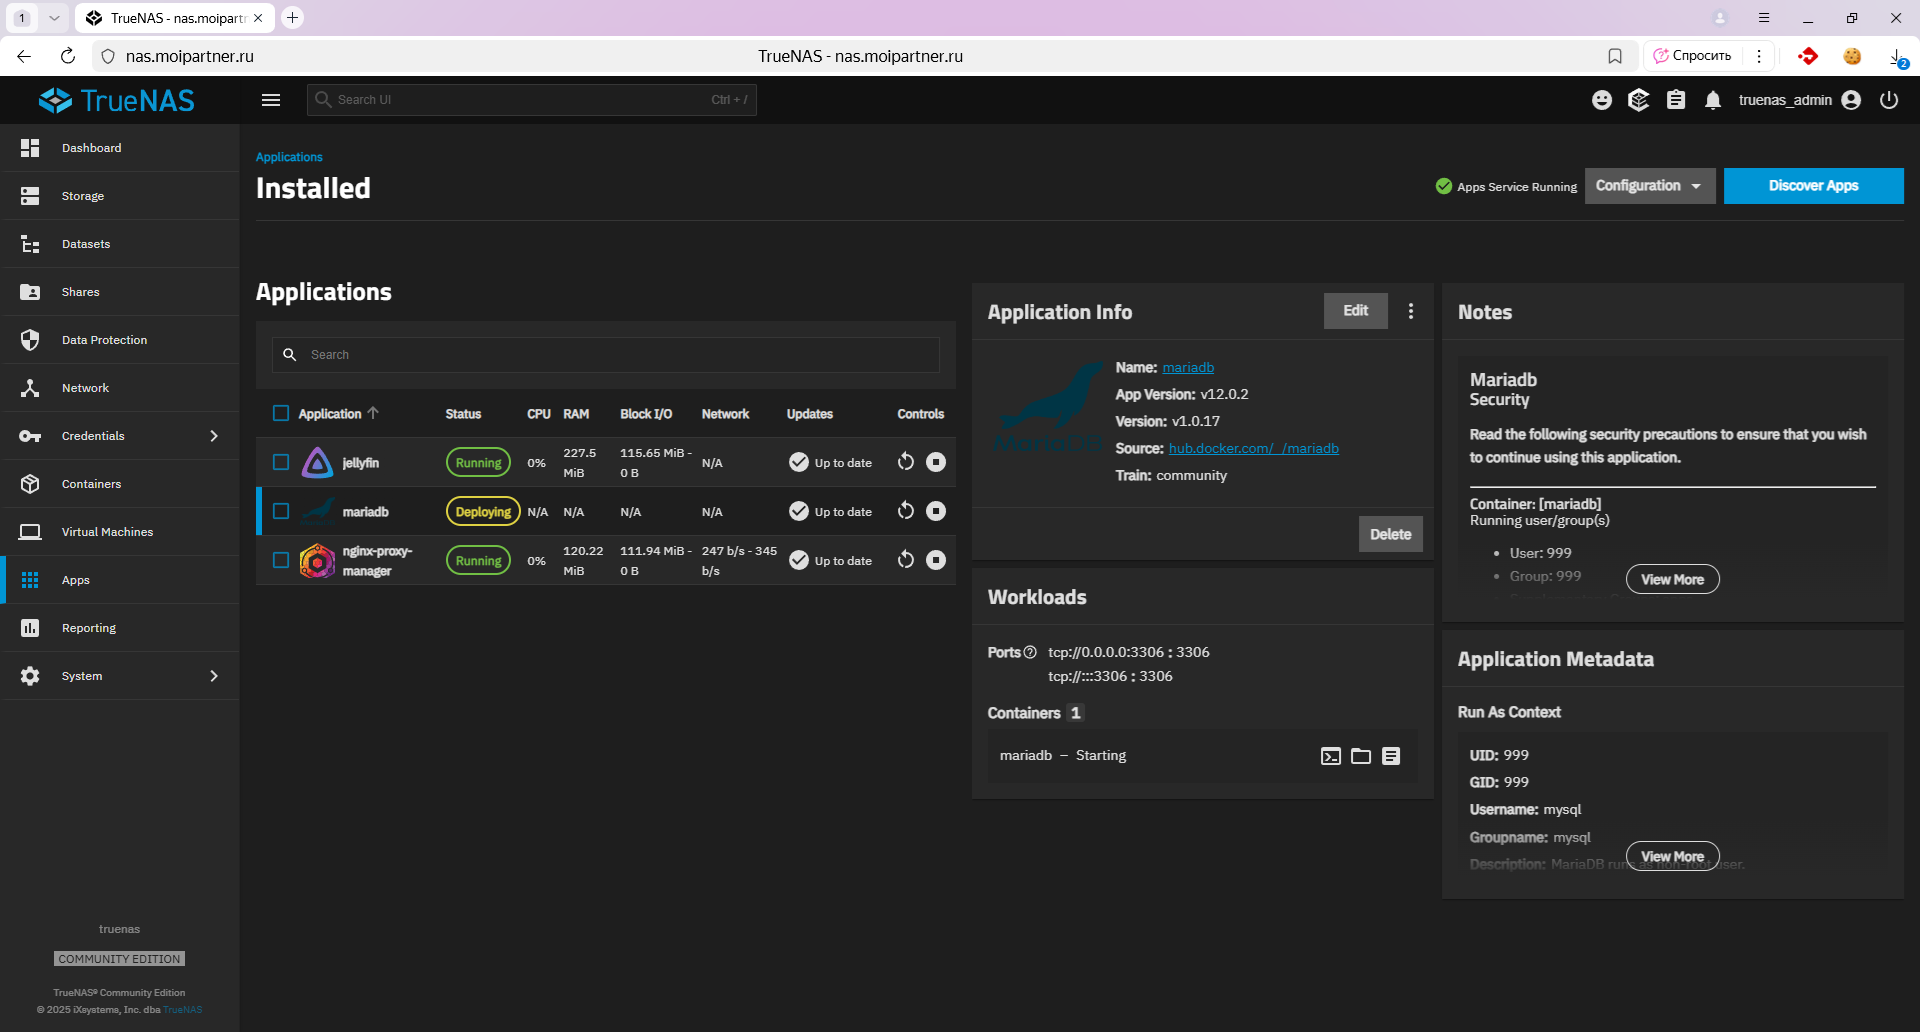Open the Configuration dropdown
The width and height of the screenshot is (1920, 1032).
click(x=1649, y=186)
